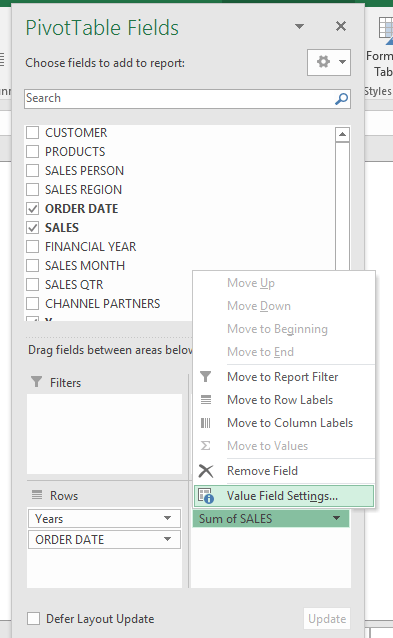The image size is (393, 638).
Task: Click the 'FINANCIAL YEAR' field name
Action: [x=91, y=247]
